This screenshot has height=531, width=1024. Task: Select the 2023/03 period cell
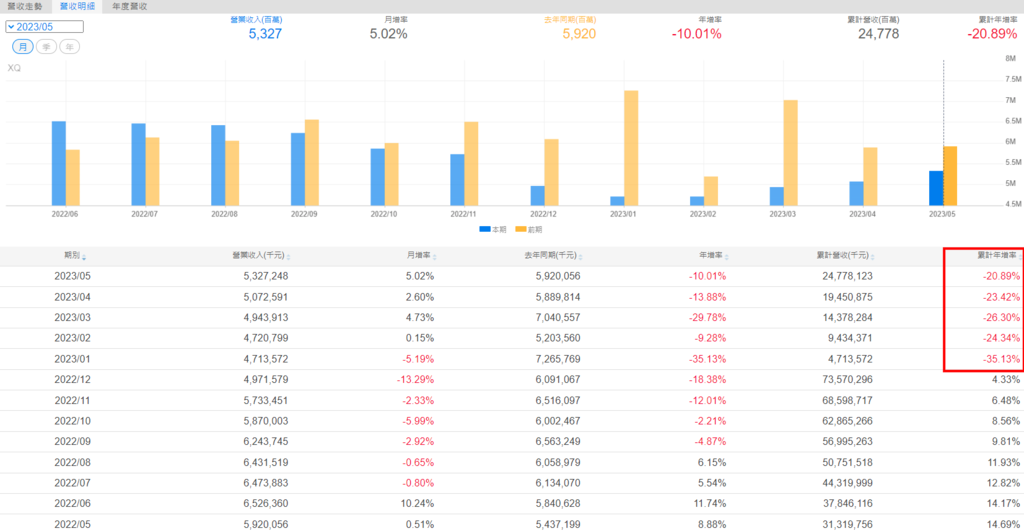[72, 317]
